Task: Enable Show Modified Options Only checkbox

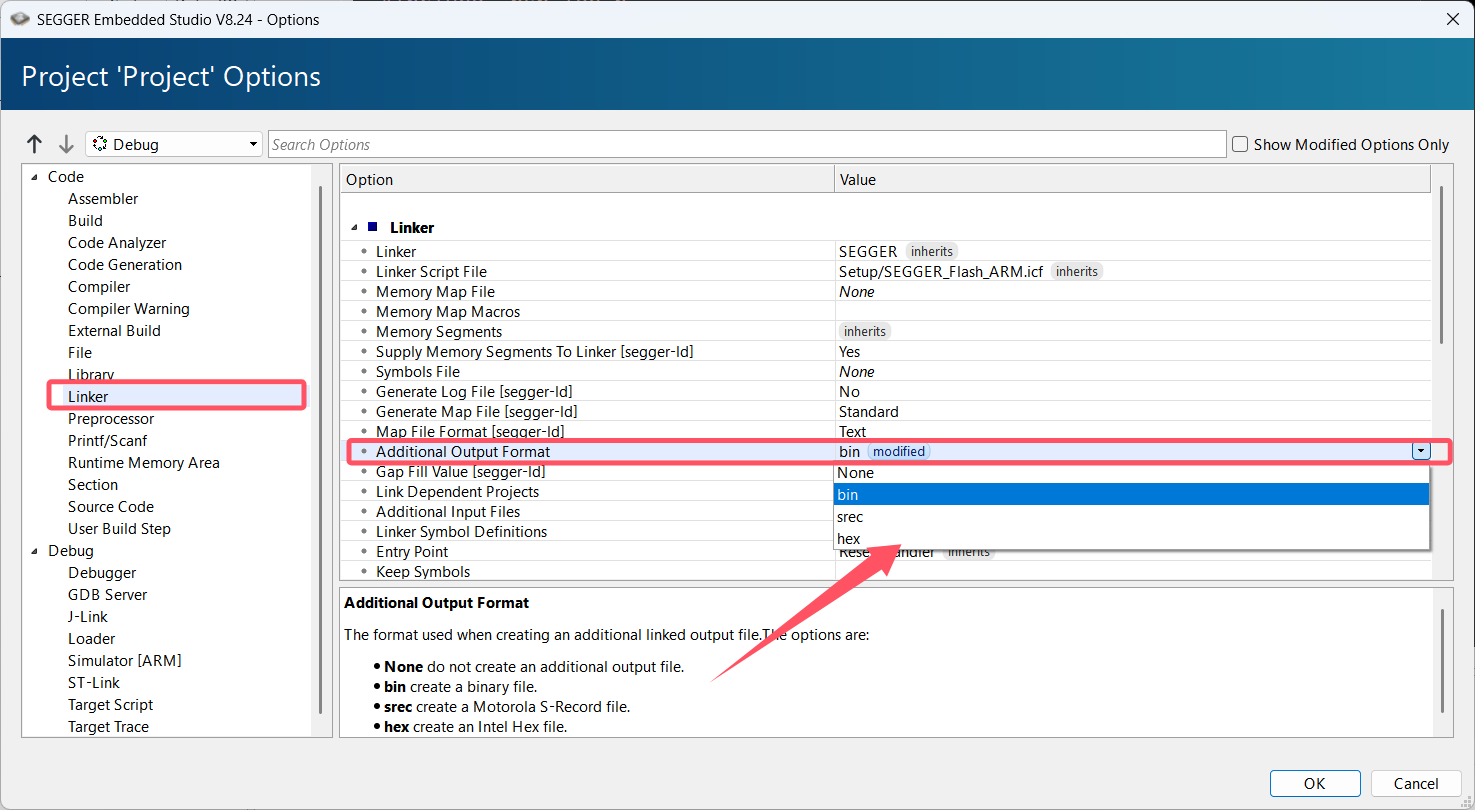Action: [x=1240, y=144]
